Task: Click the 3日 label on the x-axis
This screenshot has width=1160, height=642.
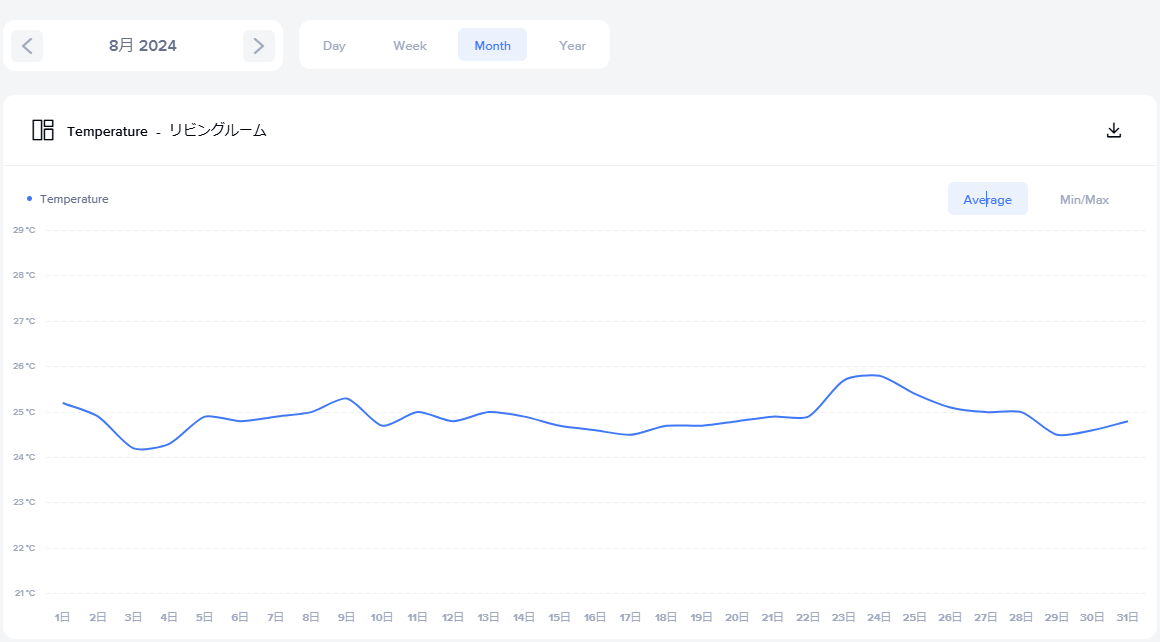Action: pos(133,618)
